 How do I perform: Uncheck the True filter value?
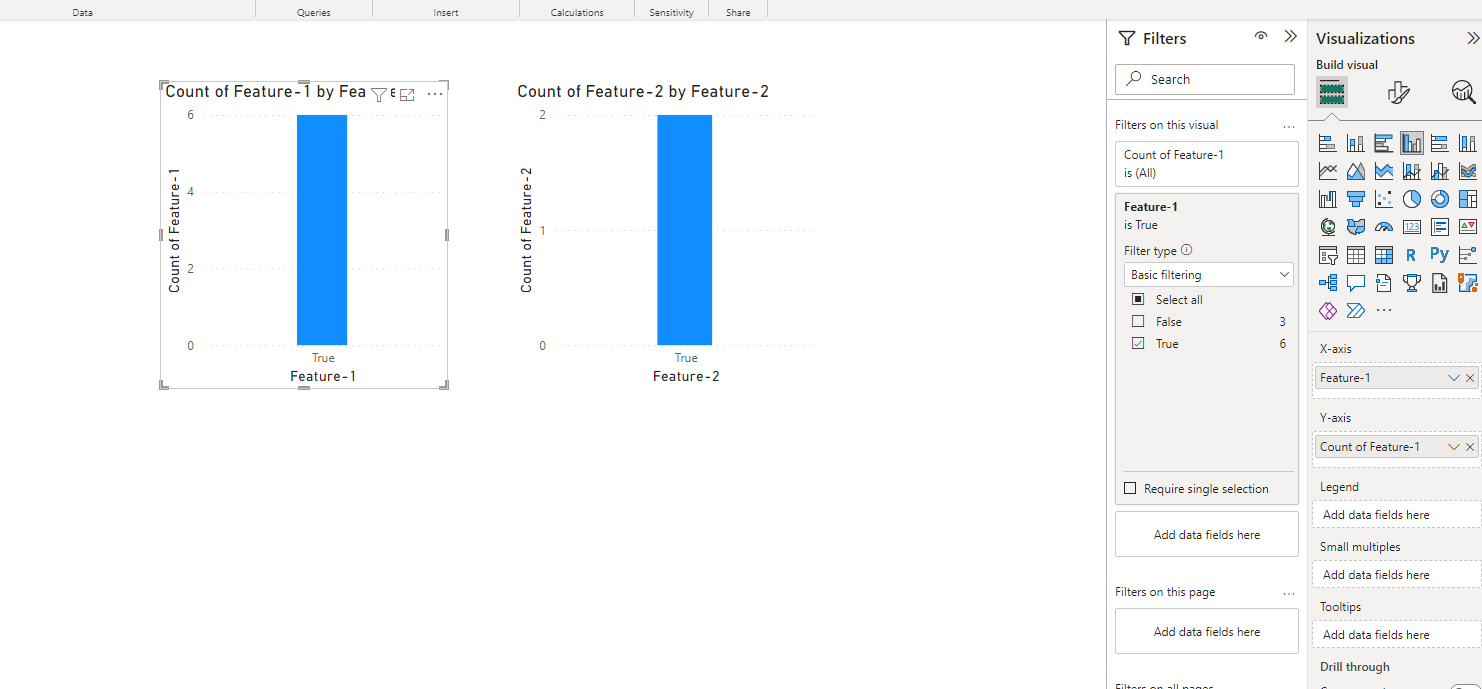[1138, 343]
